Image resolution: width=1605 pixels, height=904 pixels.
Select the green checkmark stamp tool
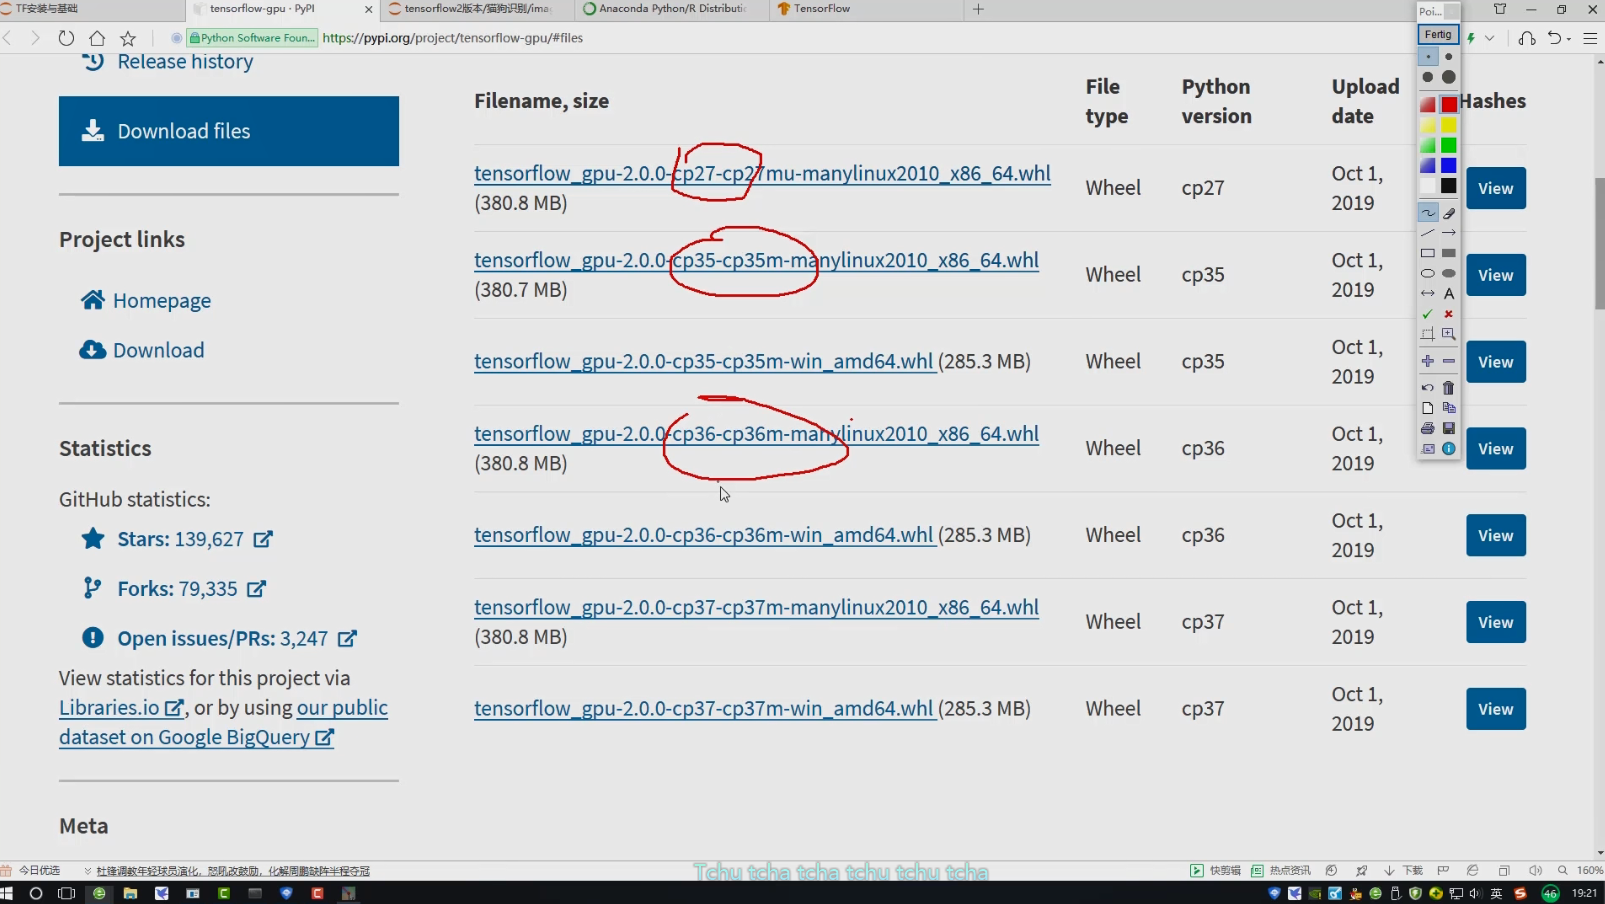1428,314
